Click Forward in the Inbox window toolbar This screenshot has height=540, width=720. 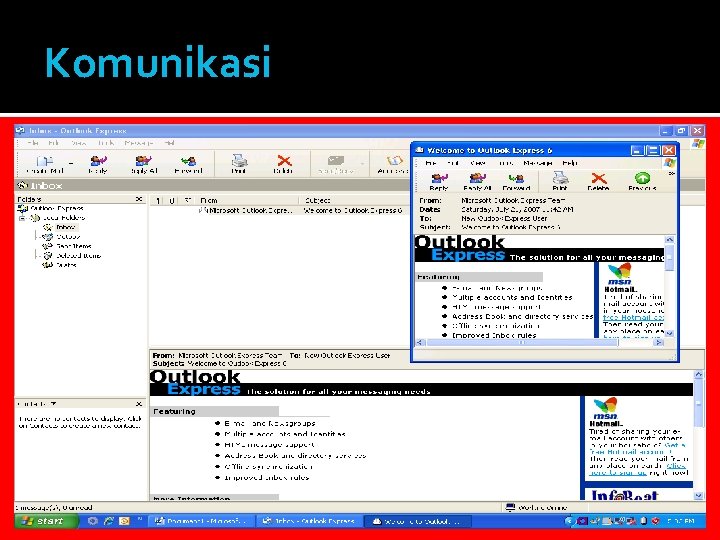click(188, 164)
